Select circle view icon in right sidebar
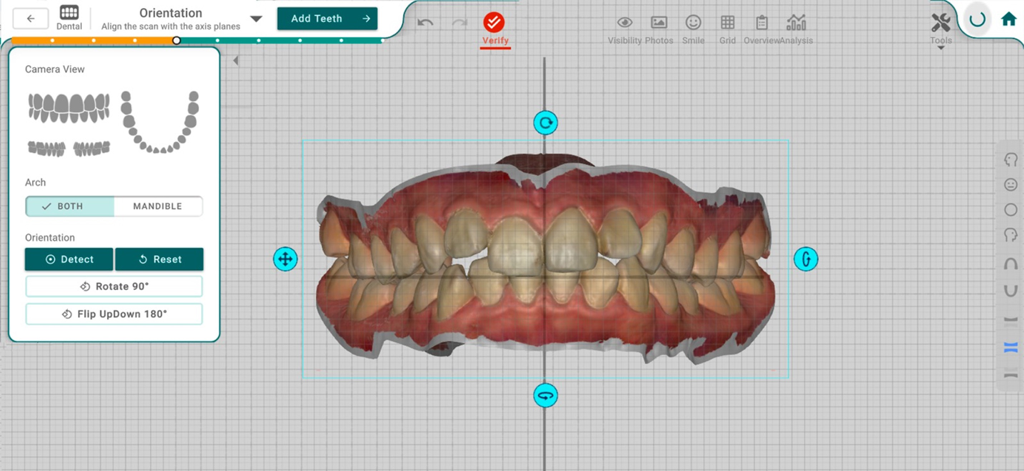This screenshot has width=1024, height=471. coord(1010,210)
